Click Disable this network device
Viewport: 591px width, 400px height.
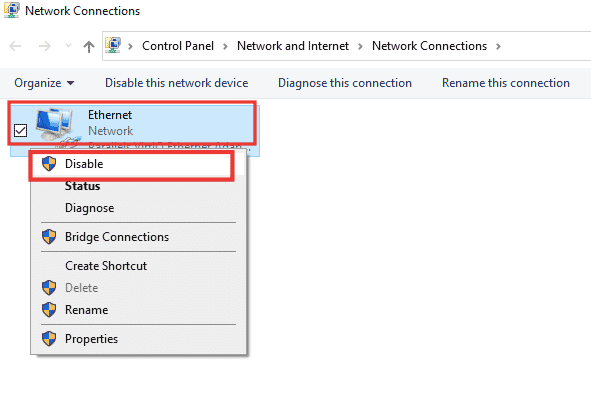point(176,83)
